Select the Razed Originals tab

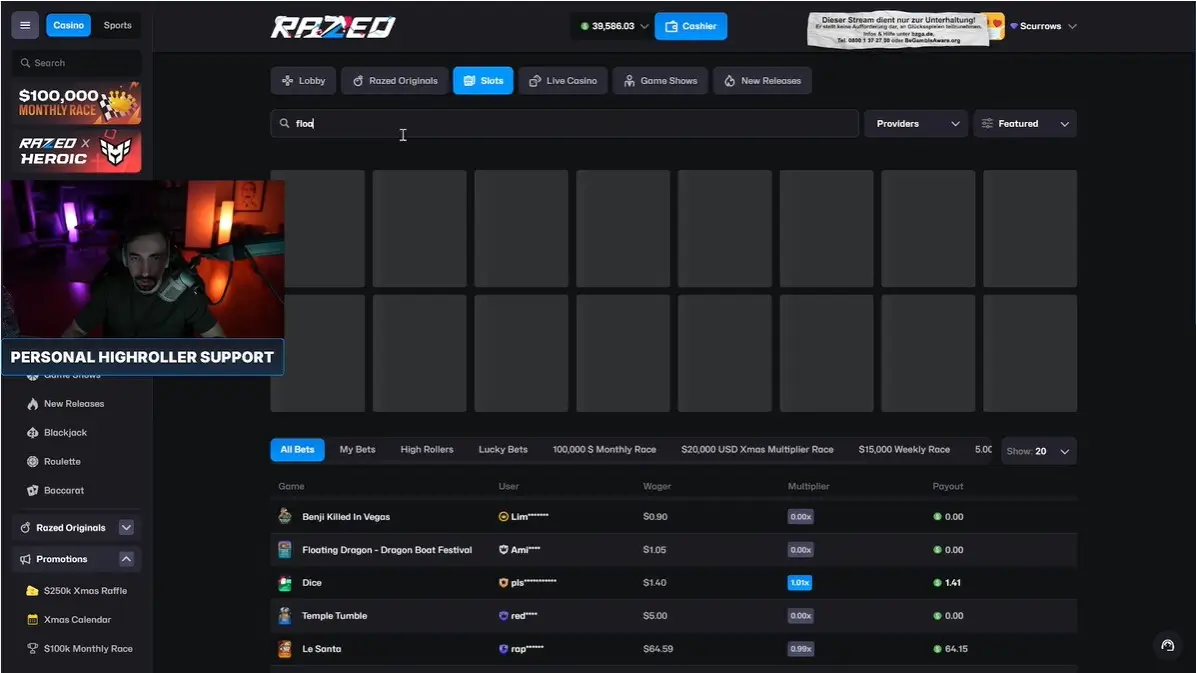pyautogui.click(x=394, y=81)
